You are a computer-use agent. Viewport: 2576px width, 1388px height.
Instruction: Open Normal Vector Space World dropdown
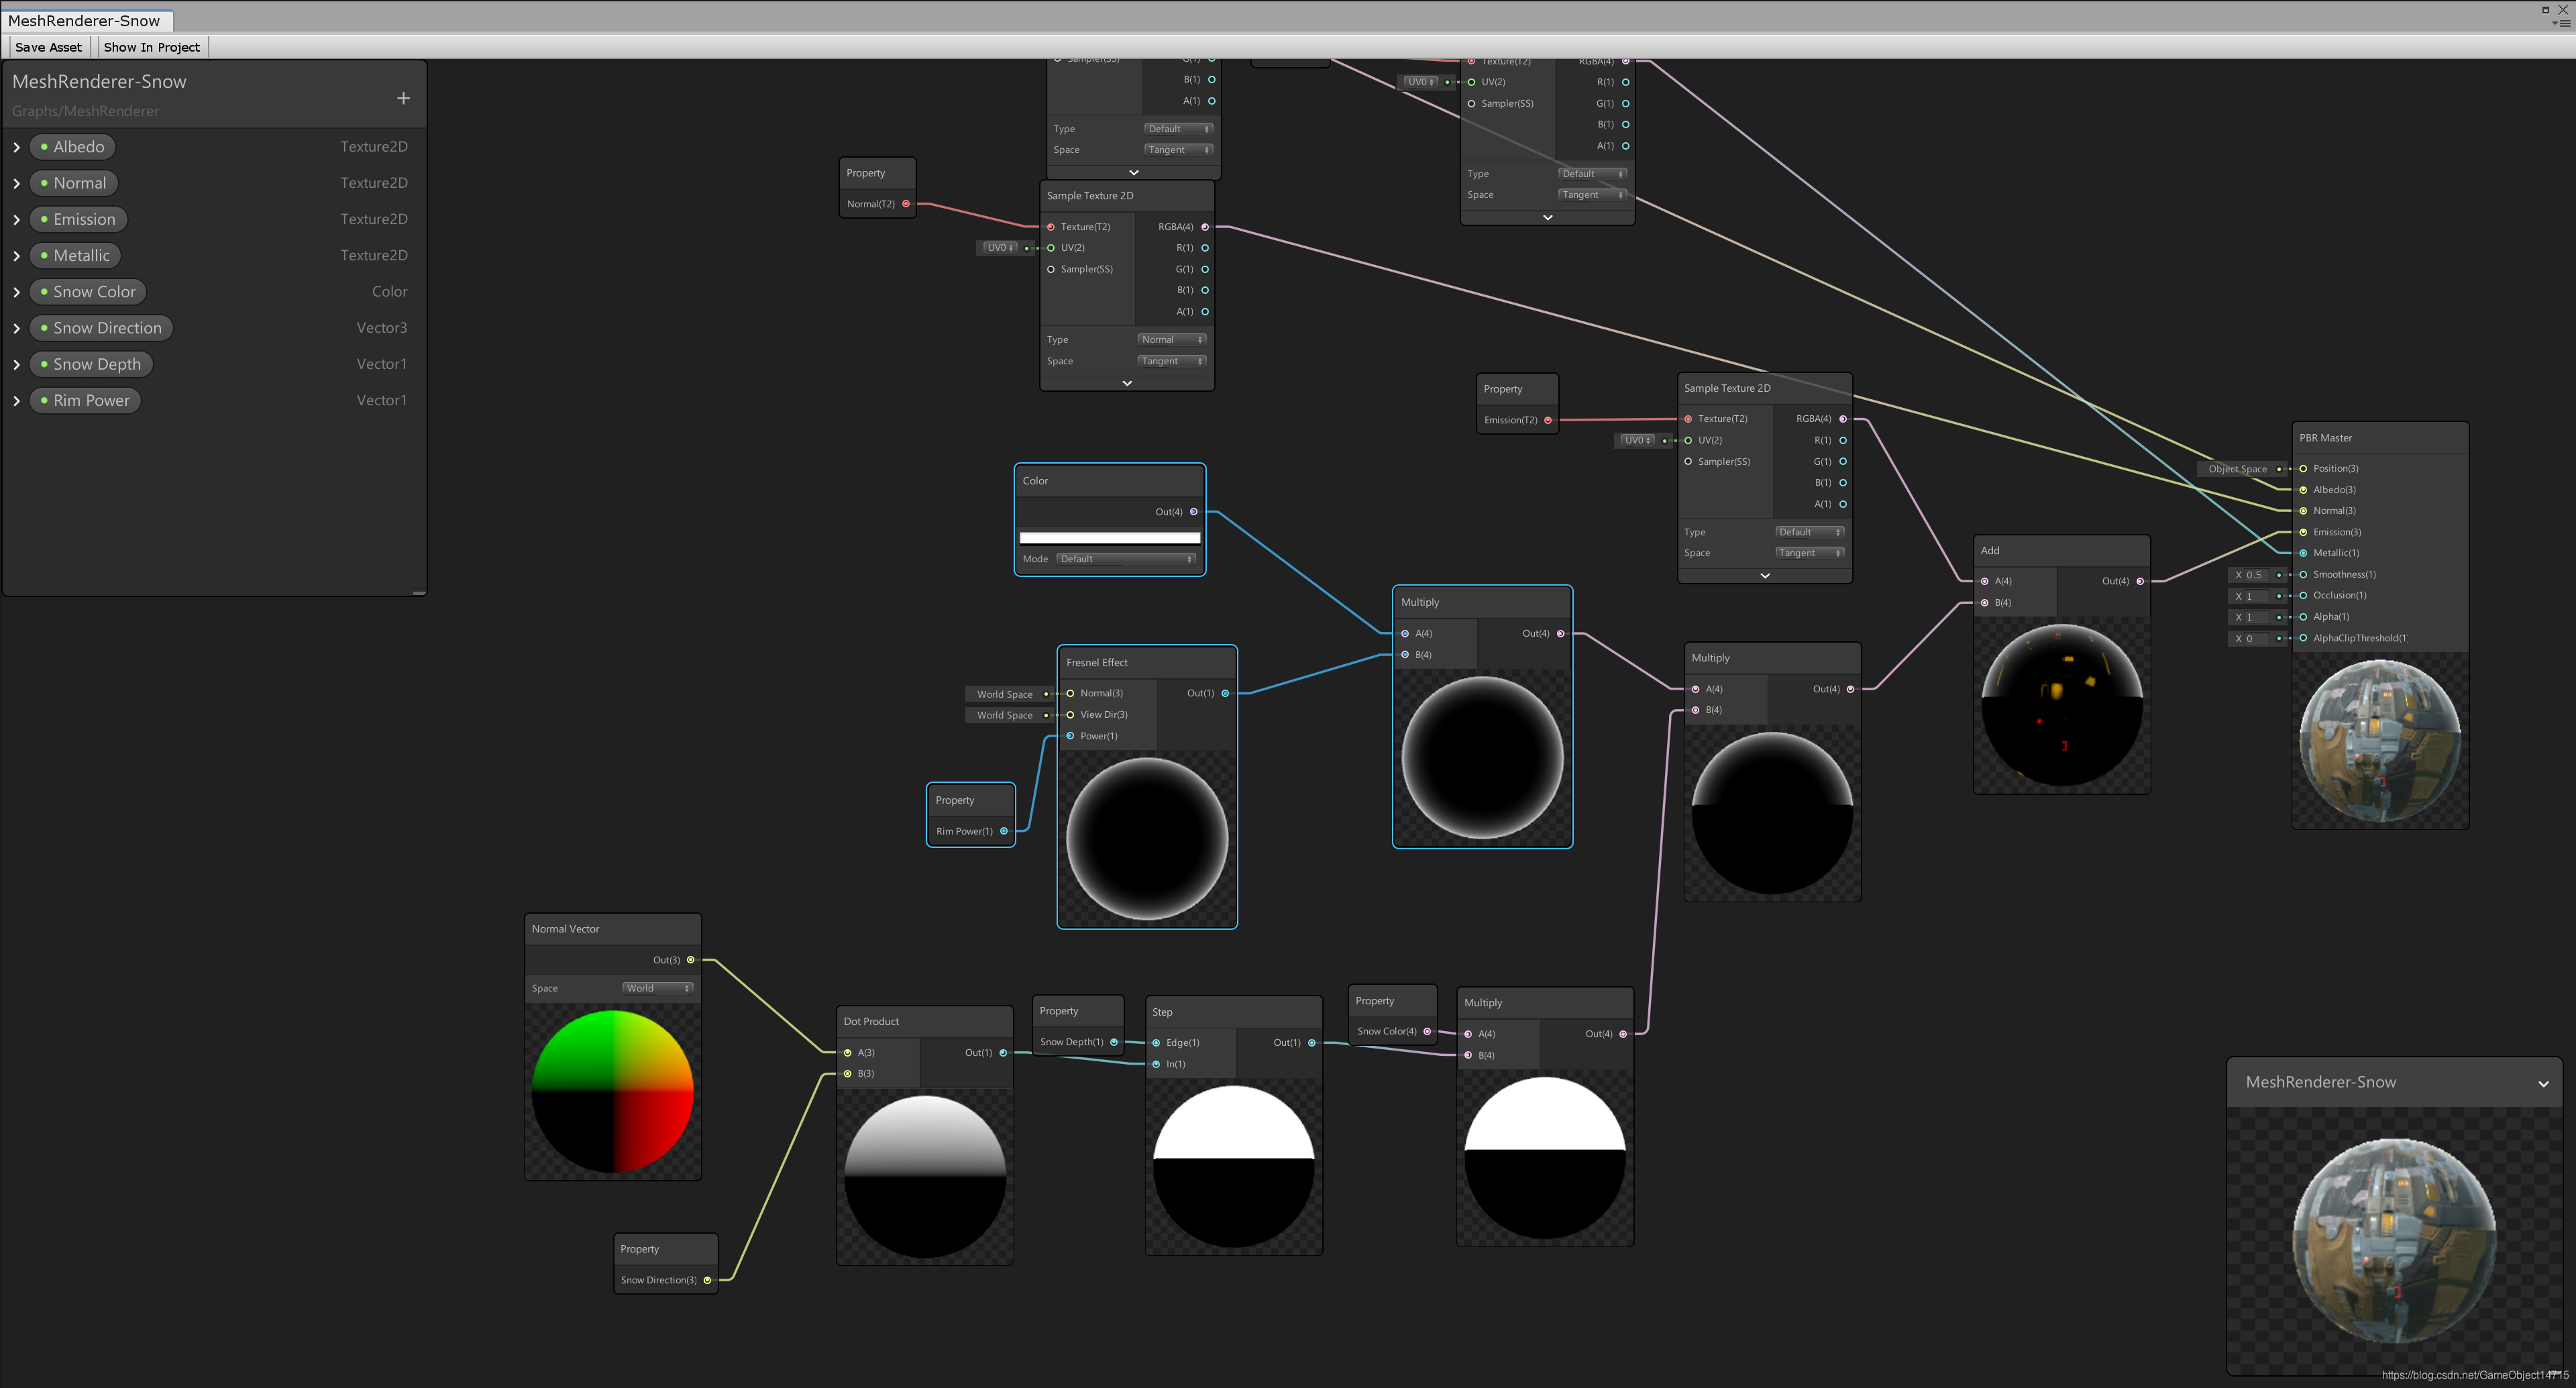coord(657,988)
